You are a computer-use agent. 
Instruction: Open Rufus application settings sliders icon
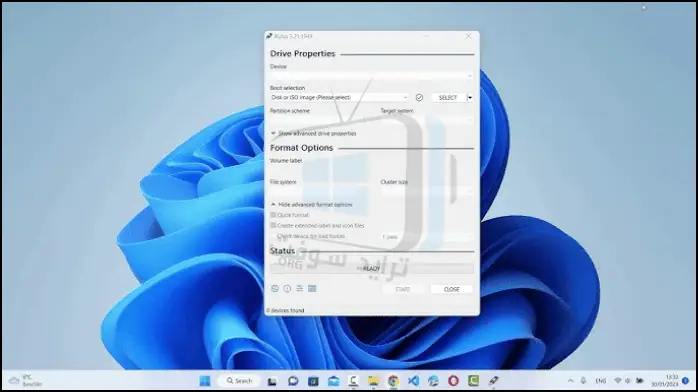(300, 289)
